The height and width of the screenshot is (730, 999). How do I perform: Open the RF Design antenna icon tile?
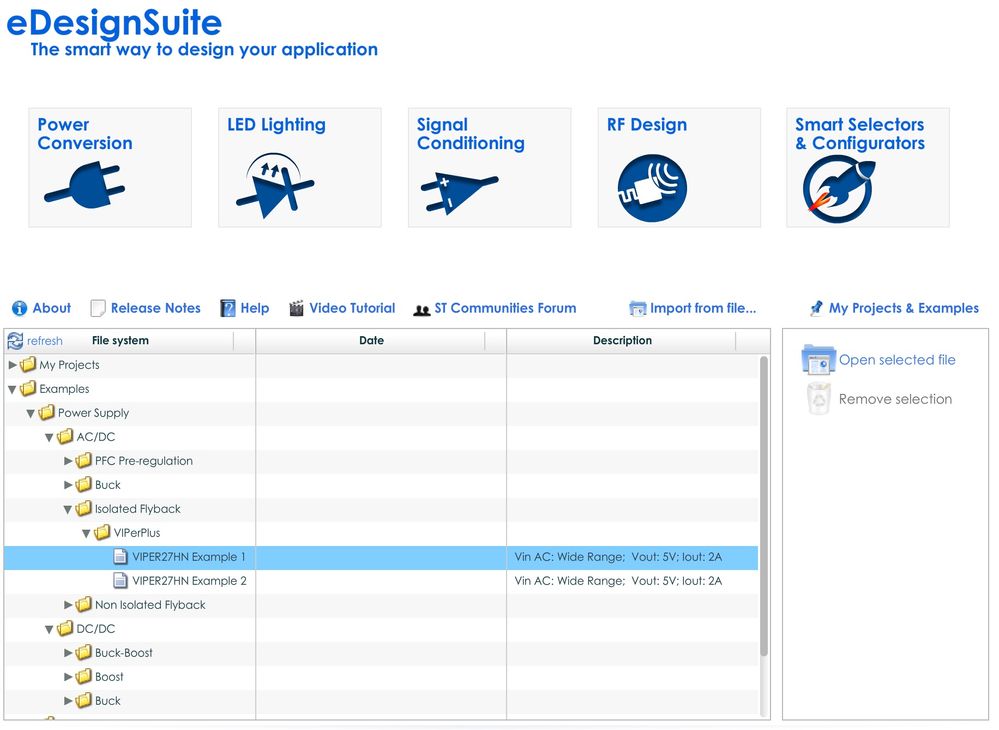[x=679, y=168]
